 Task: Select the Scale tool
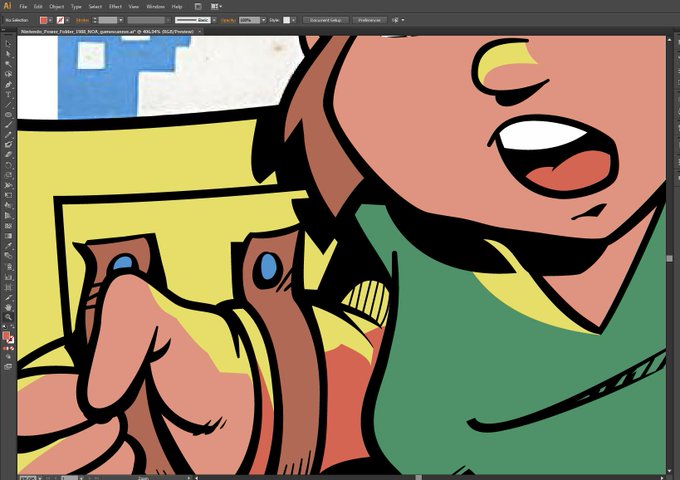click(x=8, y=175)
